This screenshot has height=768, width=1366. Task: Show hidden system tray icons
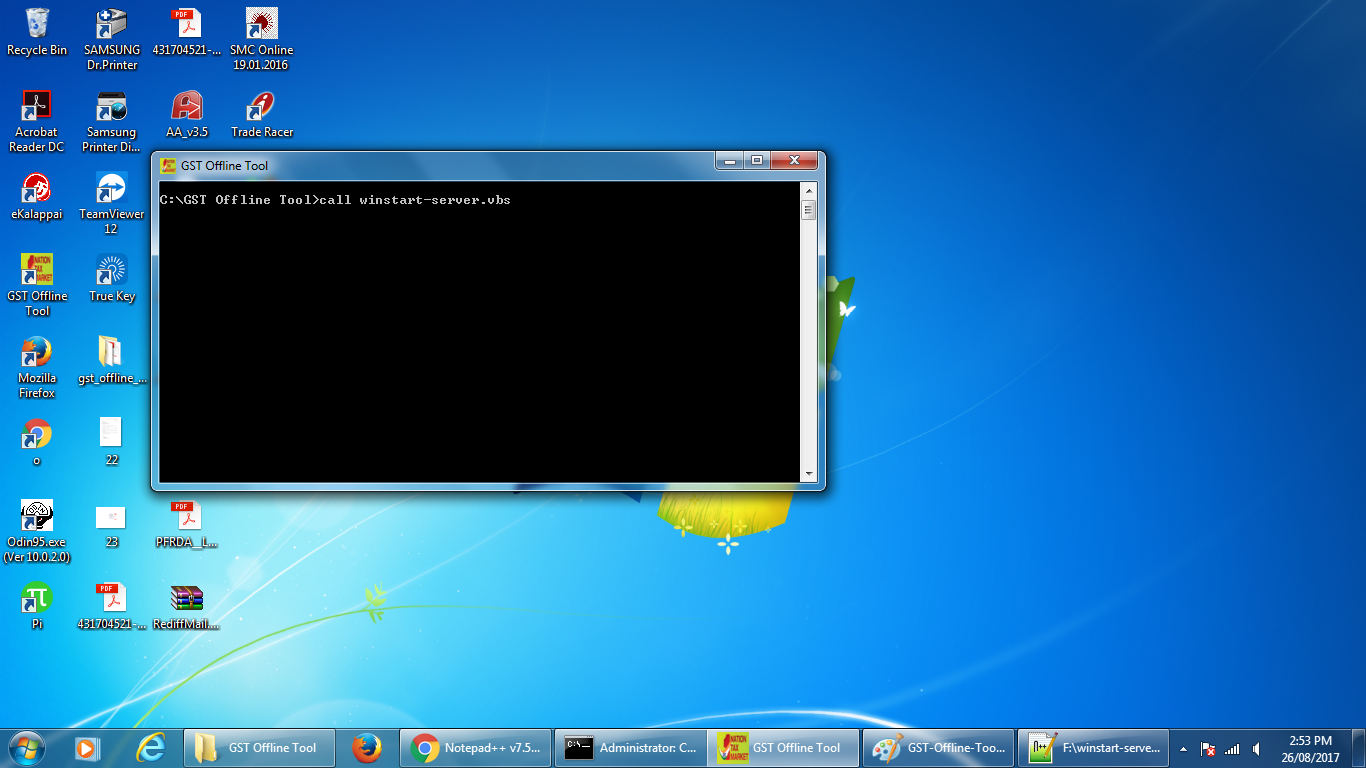coord(1183,748)
